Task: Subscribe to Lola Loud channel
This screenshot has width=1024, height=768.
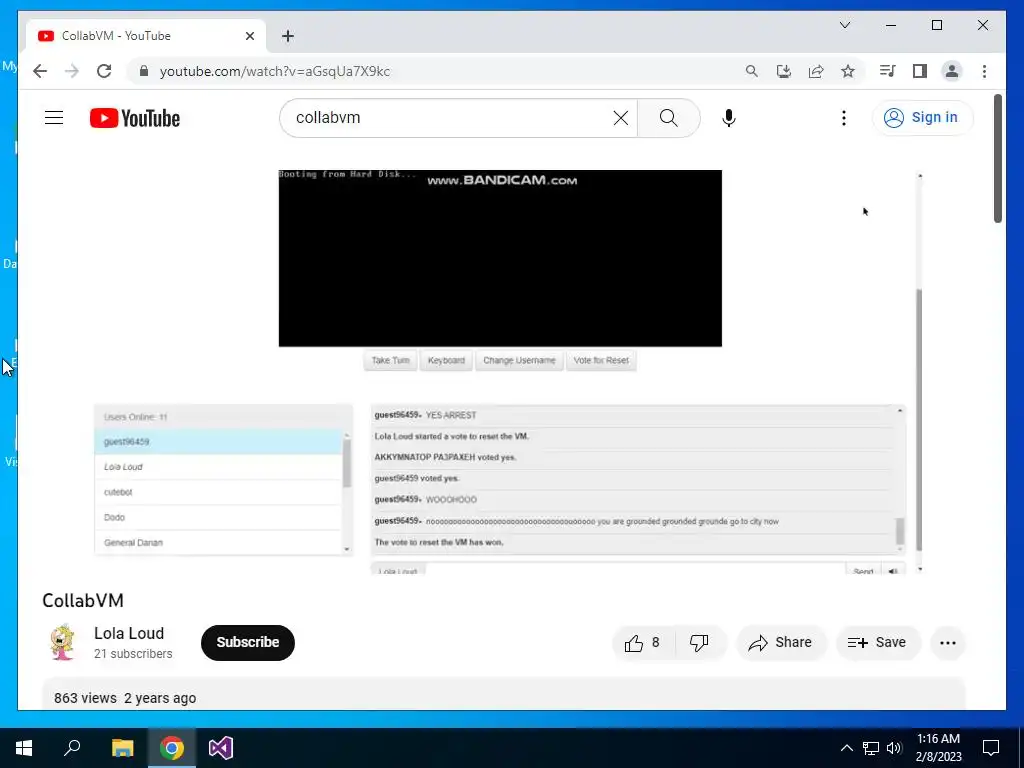Action: pyautogui.click(x=248, y=643)
